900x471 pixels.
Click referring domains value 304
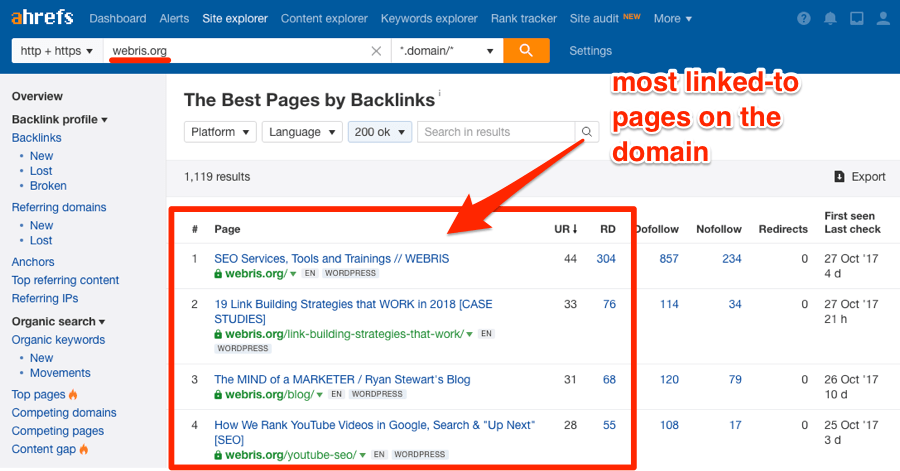click(606, 259)
